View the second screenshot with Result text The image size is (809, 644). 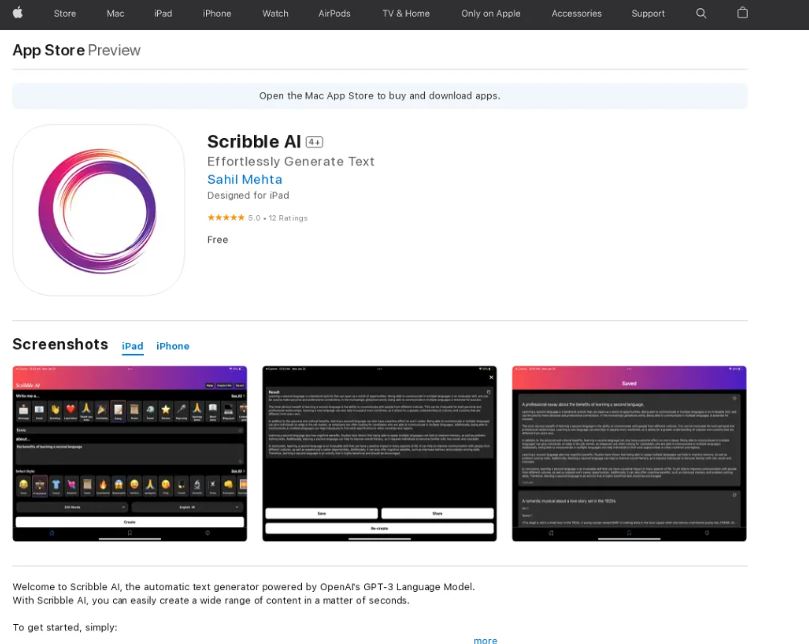380,454
